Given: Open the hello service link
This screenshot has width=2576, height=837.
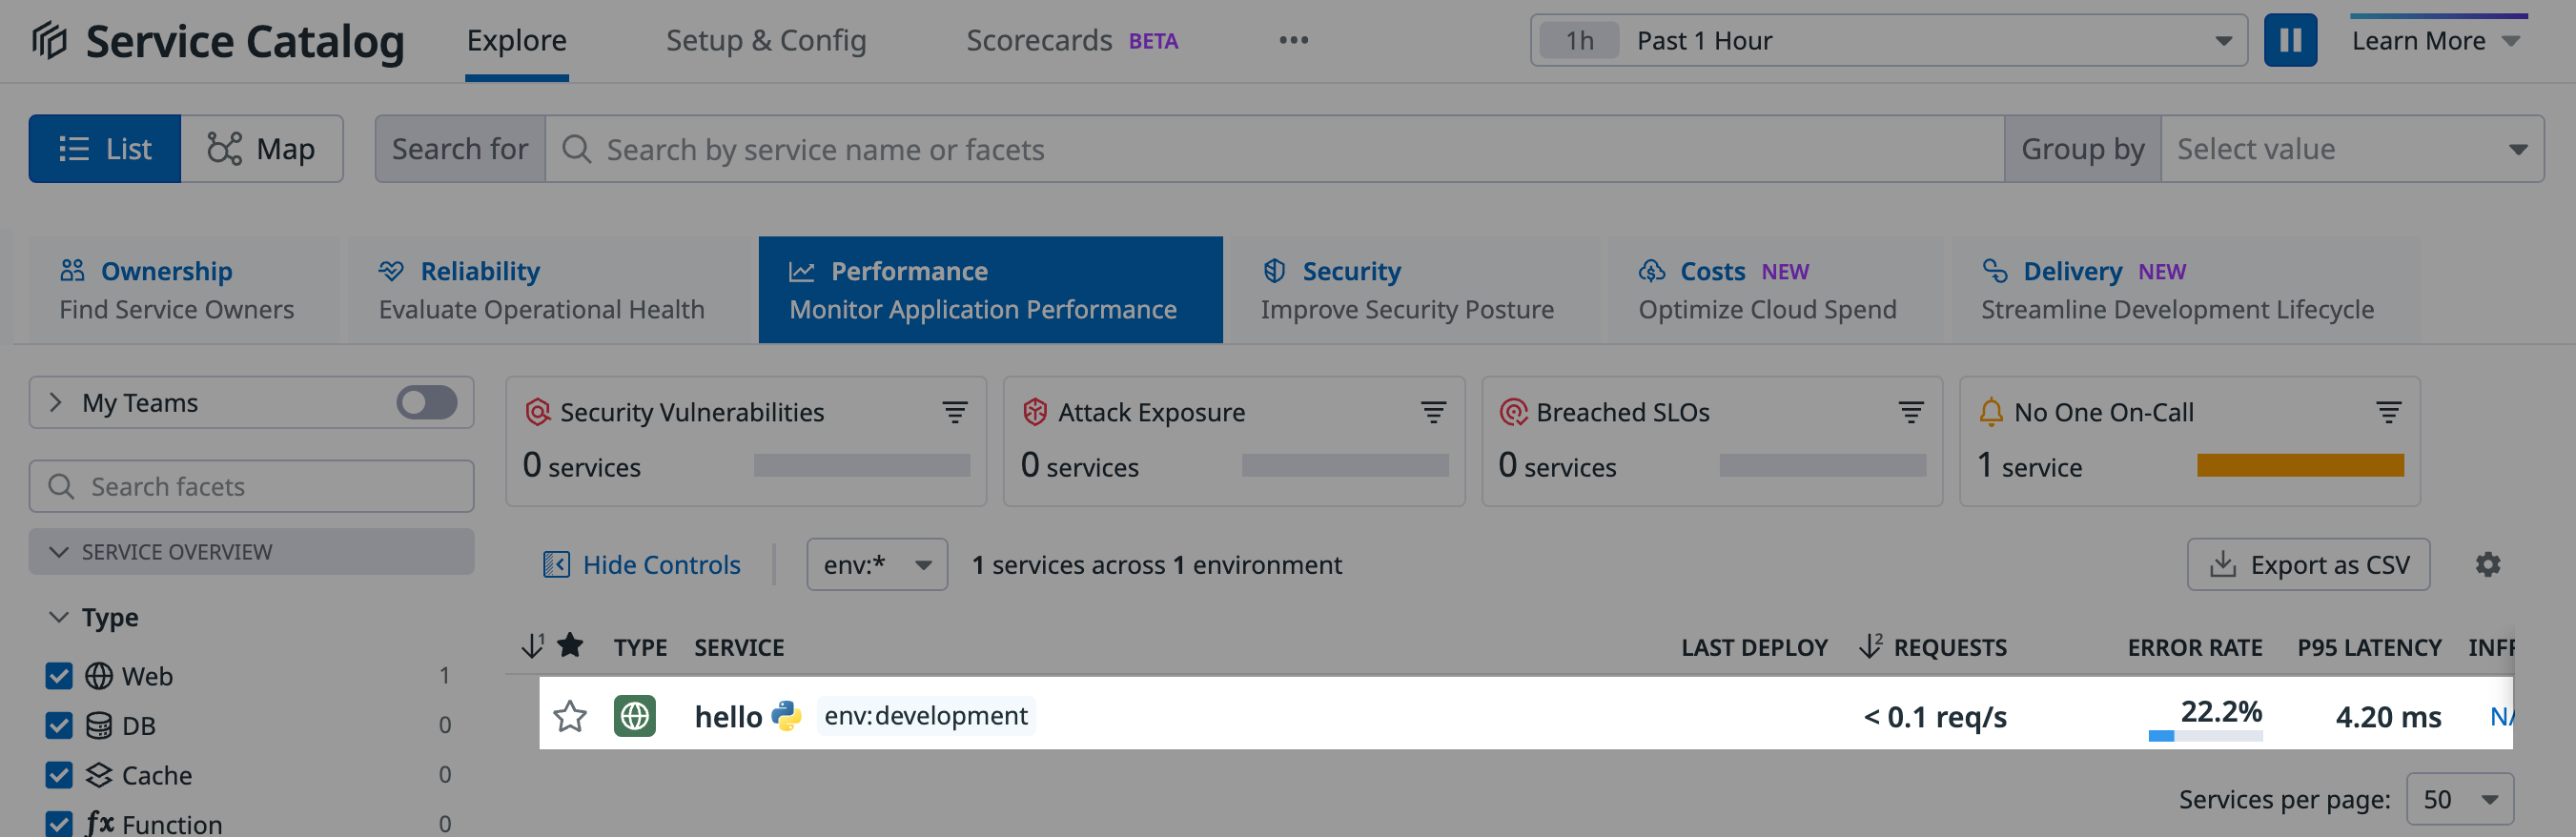Looking at the screenshot, I should (x=728, y=716).
